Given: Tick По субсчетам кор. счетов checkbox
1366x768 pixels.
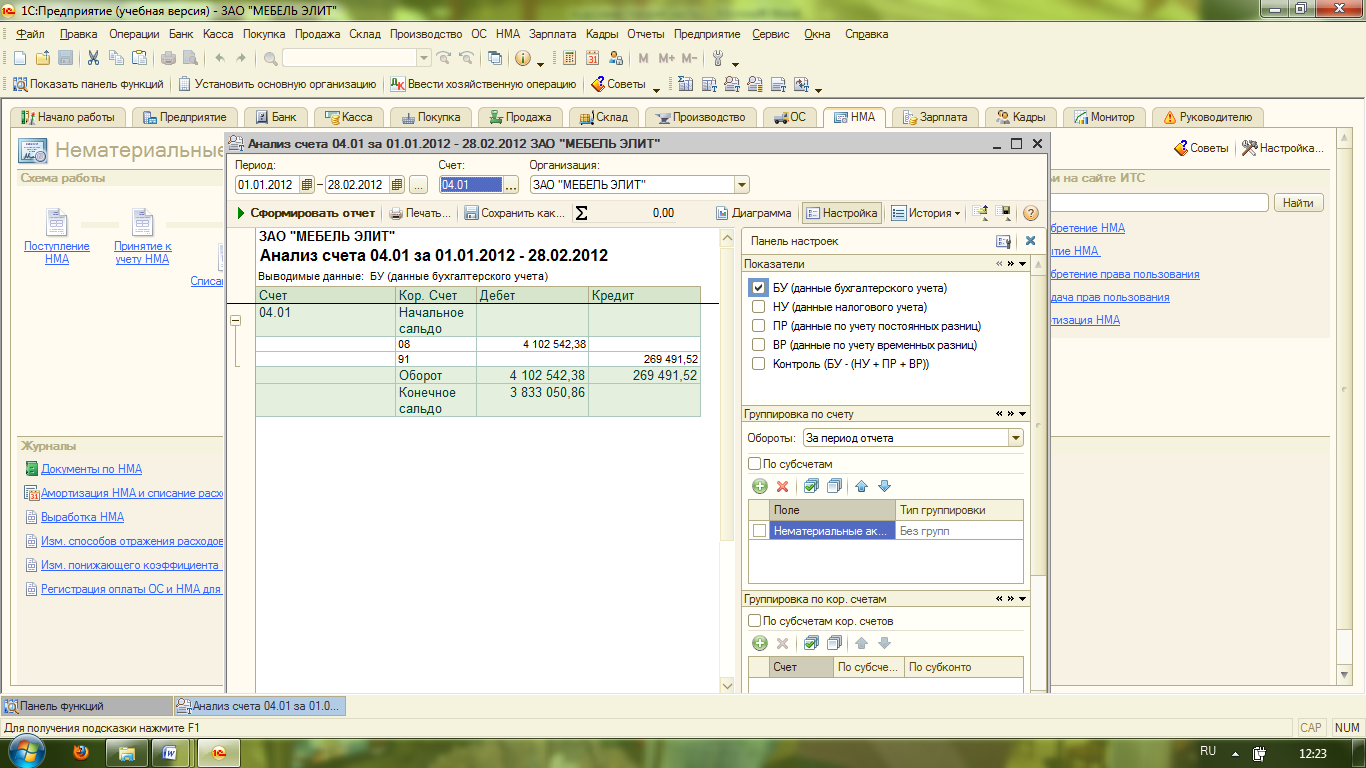Looking at the screenshot, I should 755,621.
